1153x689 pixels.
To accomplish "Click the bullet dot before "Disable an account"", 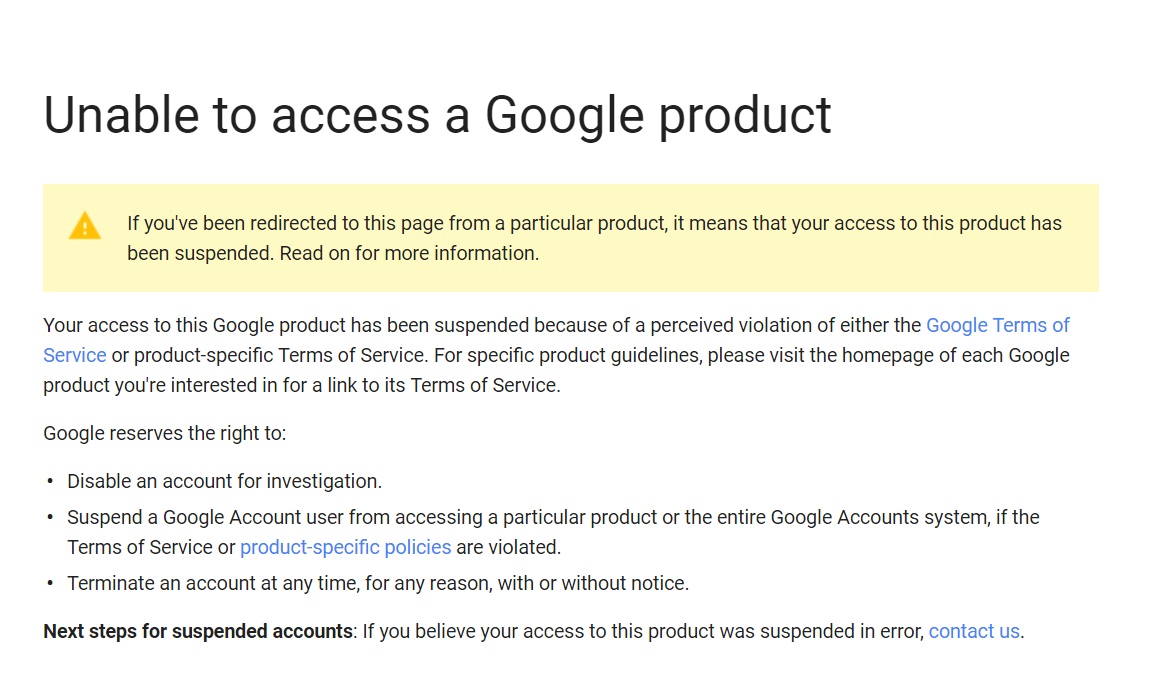I will (50, 481).
